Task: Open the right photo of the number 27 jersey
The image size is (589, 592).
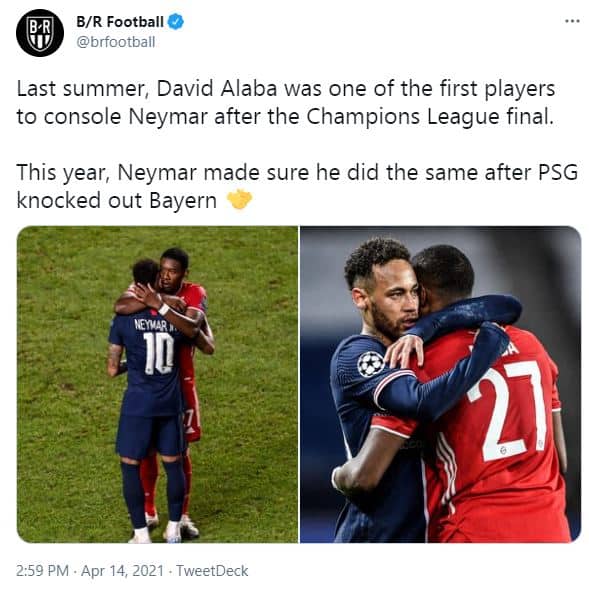Action: point(441,384)
